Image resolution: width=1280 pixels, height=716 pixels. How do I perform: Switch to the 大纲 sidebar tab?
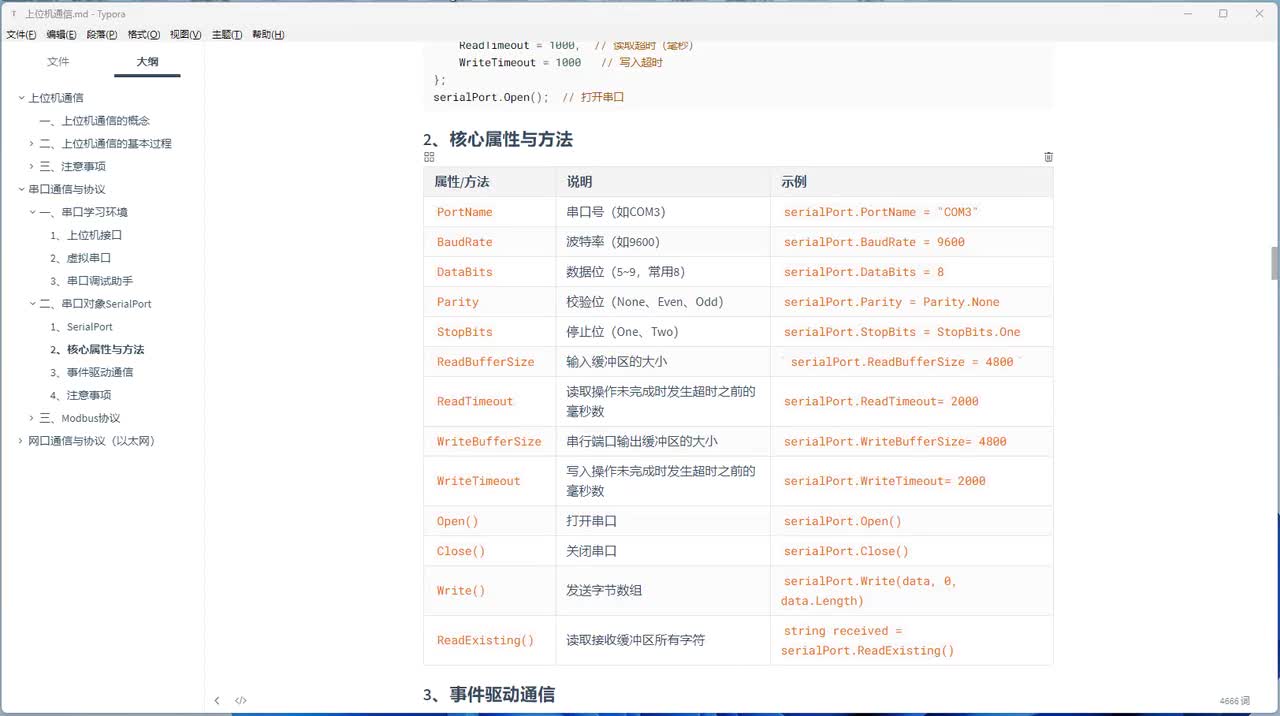click(x=147, y=62)
